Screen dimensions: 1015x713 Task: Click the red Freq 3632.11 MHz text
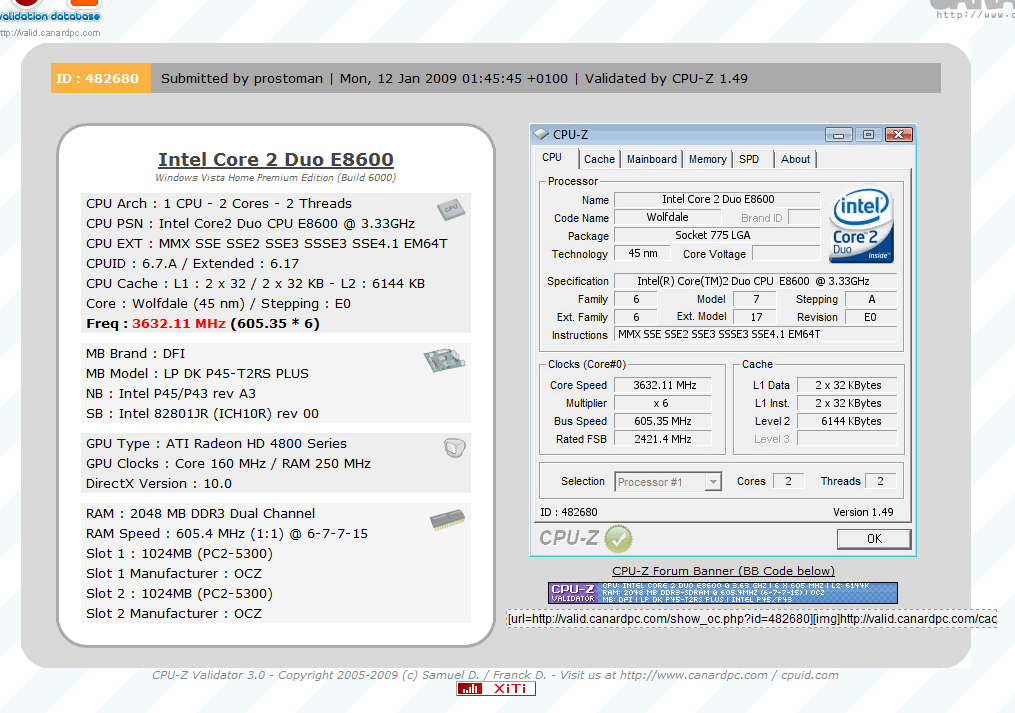point(179,324)
